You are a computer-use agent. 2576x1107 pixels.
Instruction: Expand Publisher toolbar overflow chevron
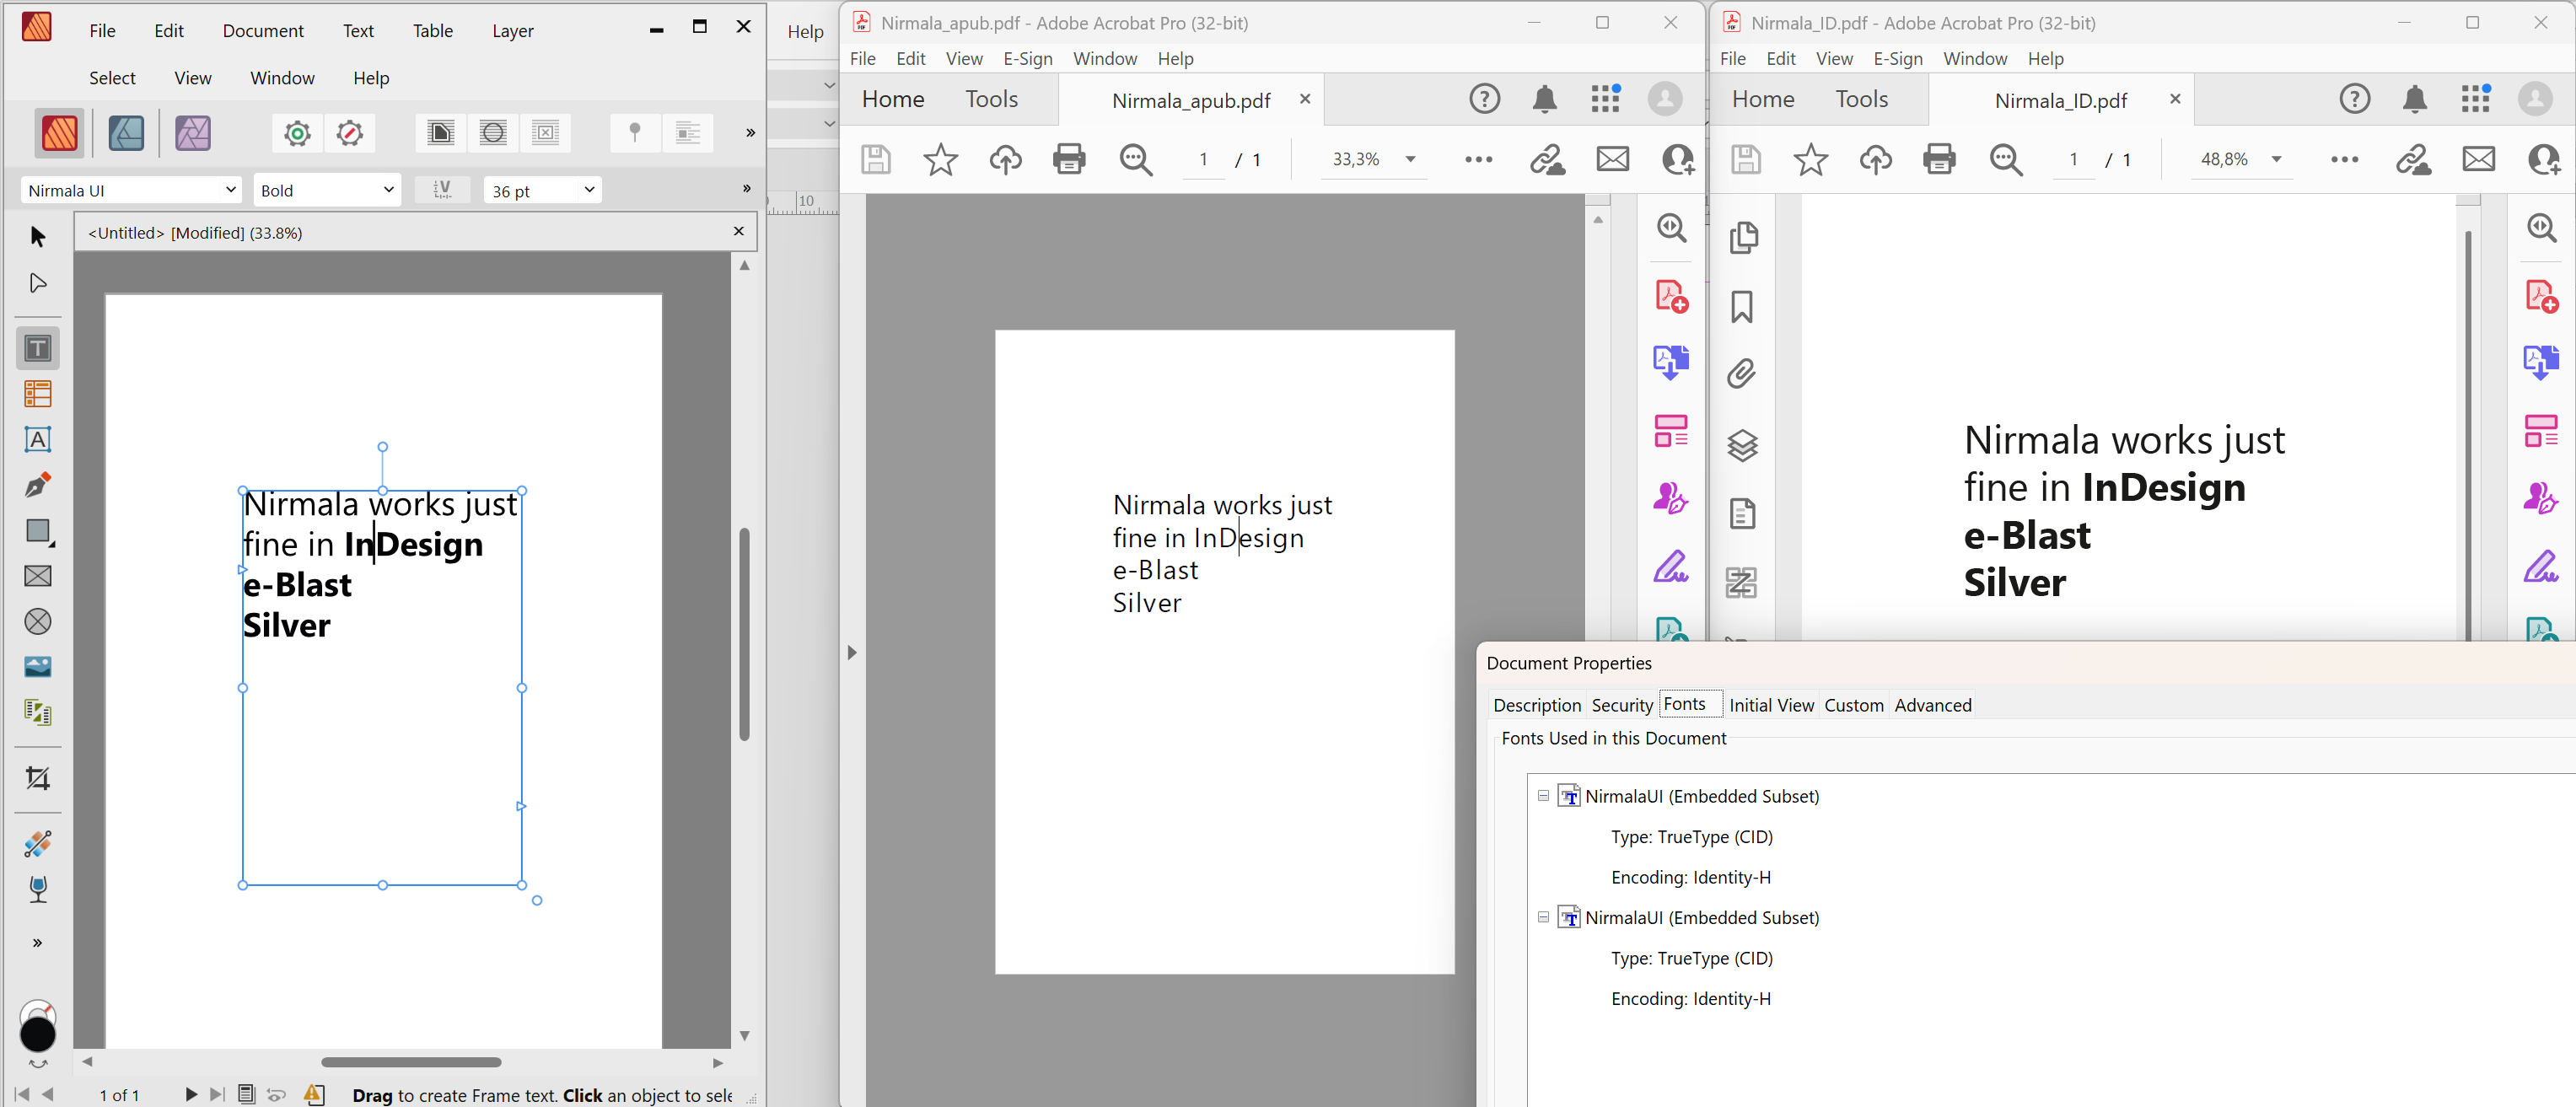click(x=750, y=133)
